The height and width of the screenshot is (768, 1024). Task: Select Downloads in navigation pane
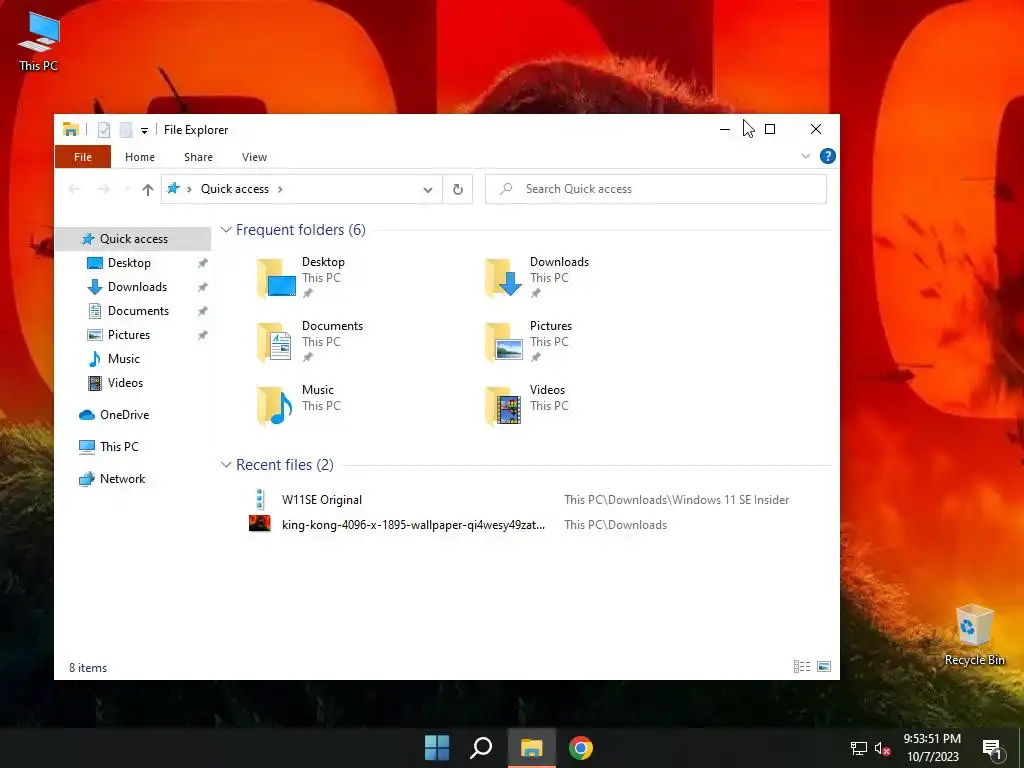coord(137,287)
